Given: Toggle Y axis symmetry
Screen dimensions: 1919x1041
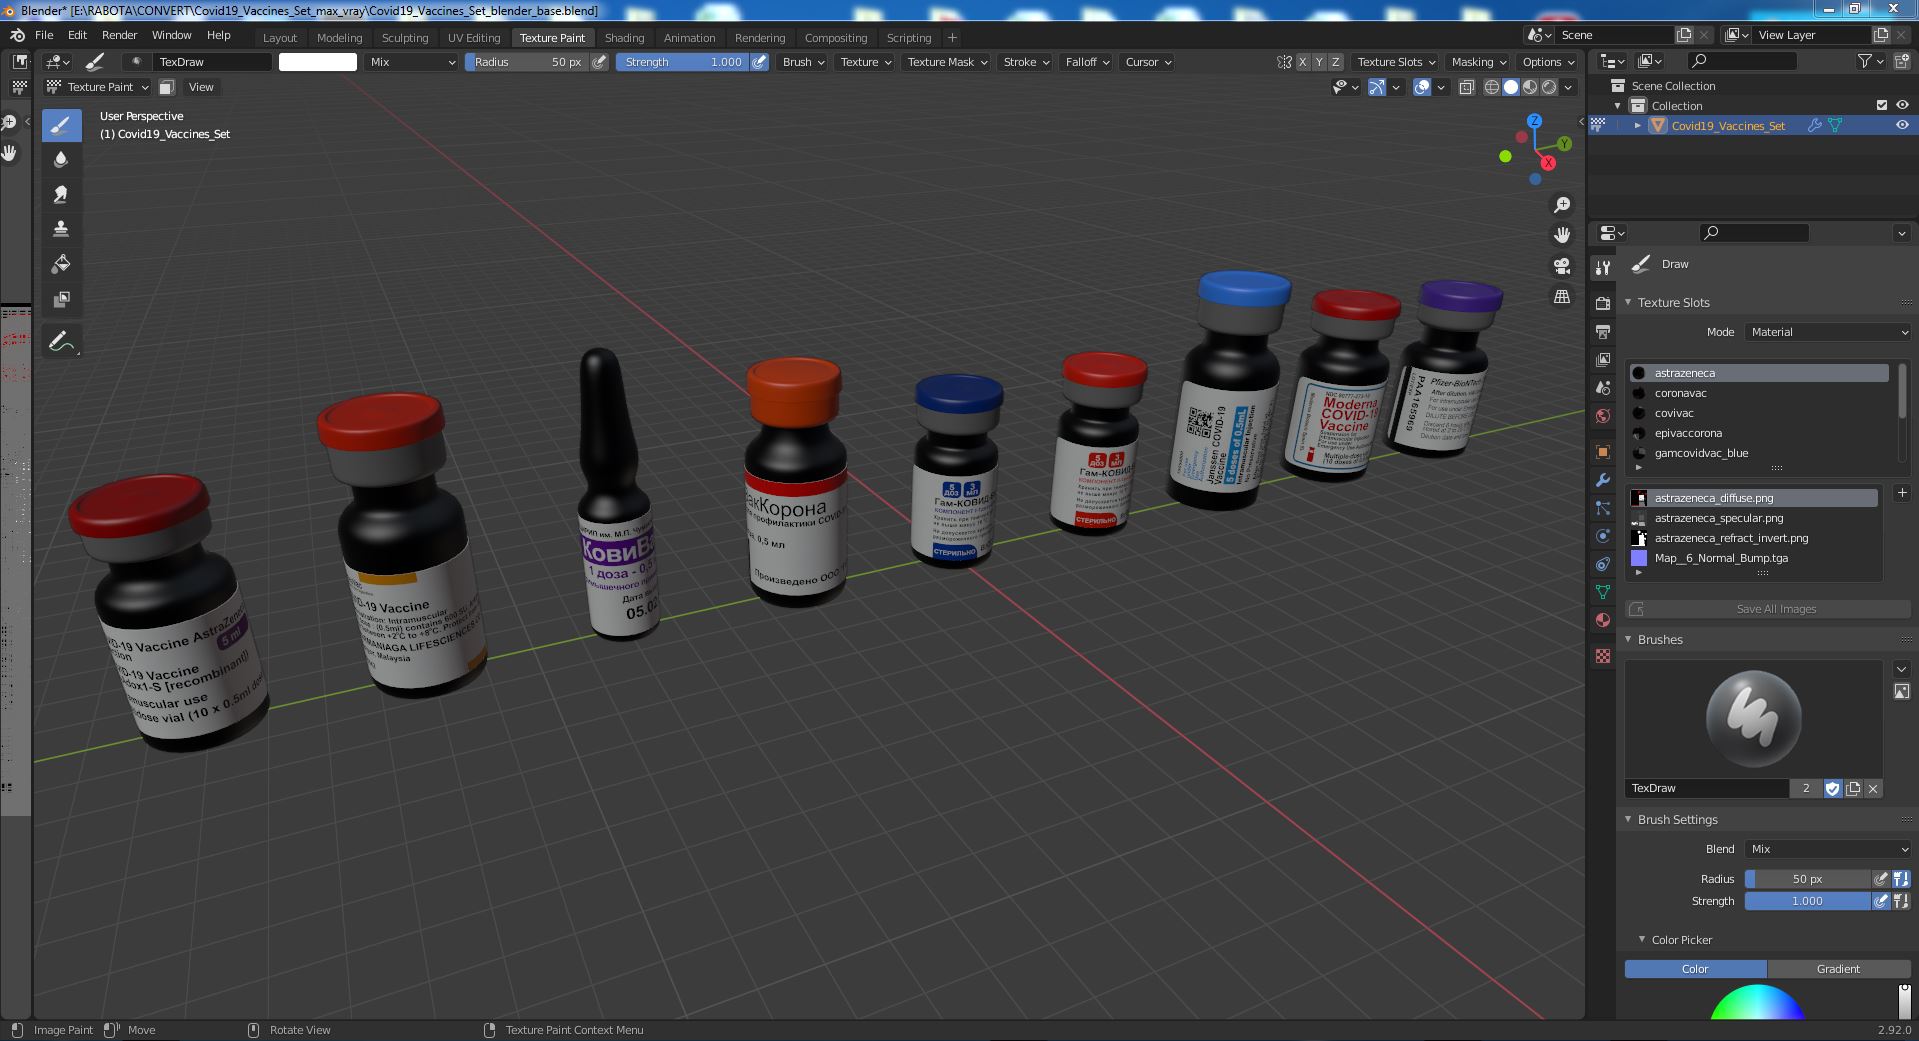Looking at the screenshot, I should point(1319,62).
